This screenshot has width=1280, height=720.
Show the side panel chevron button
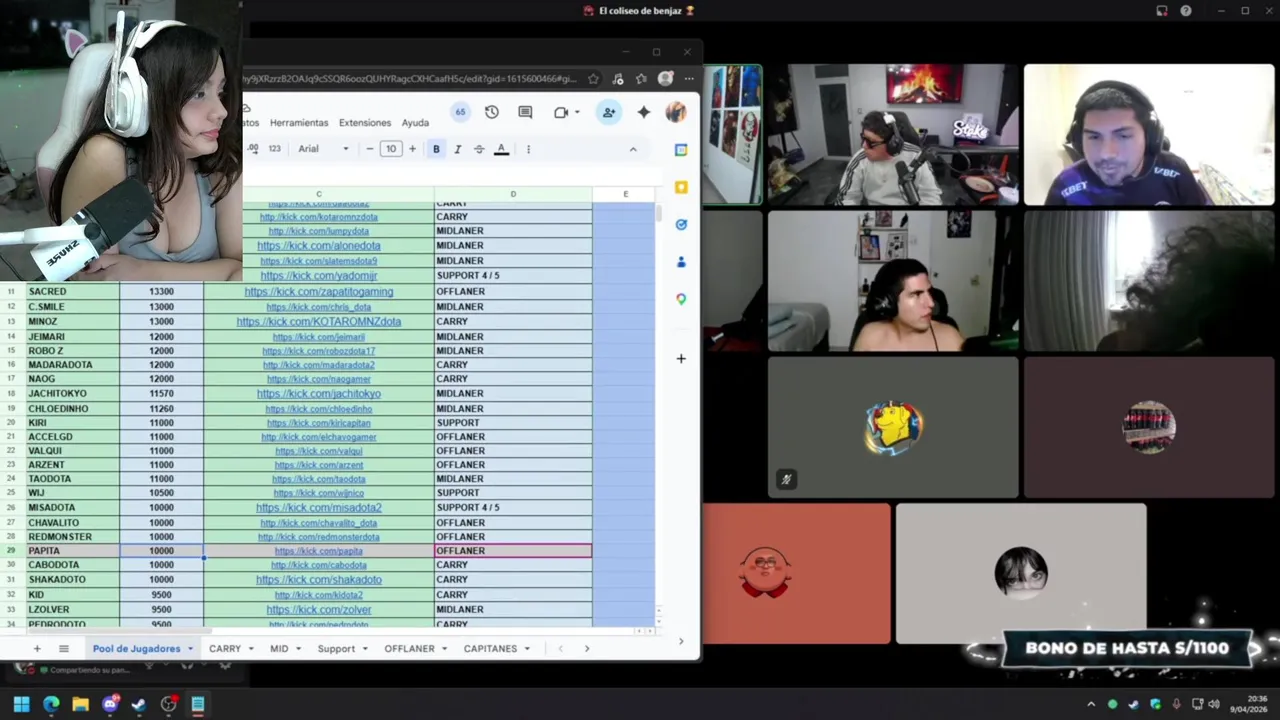[681, 641]
